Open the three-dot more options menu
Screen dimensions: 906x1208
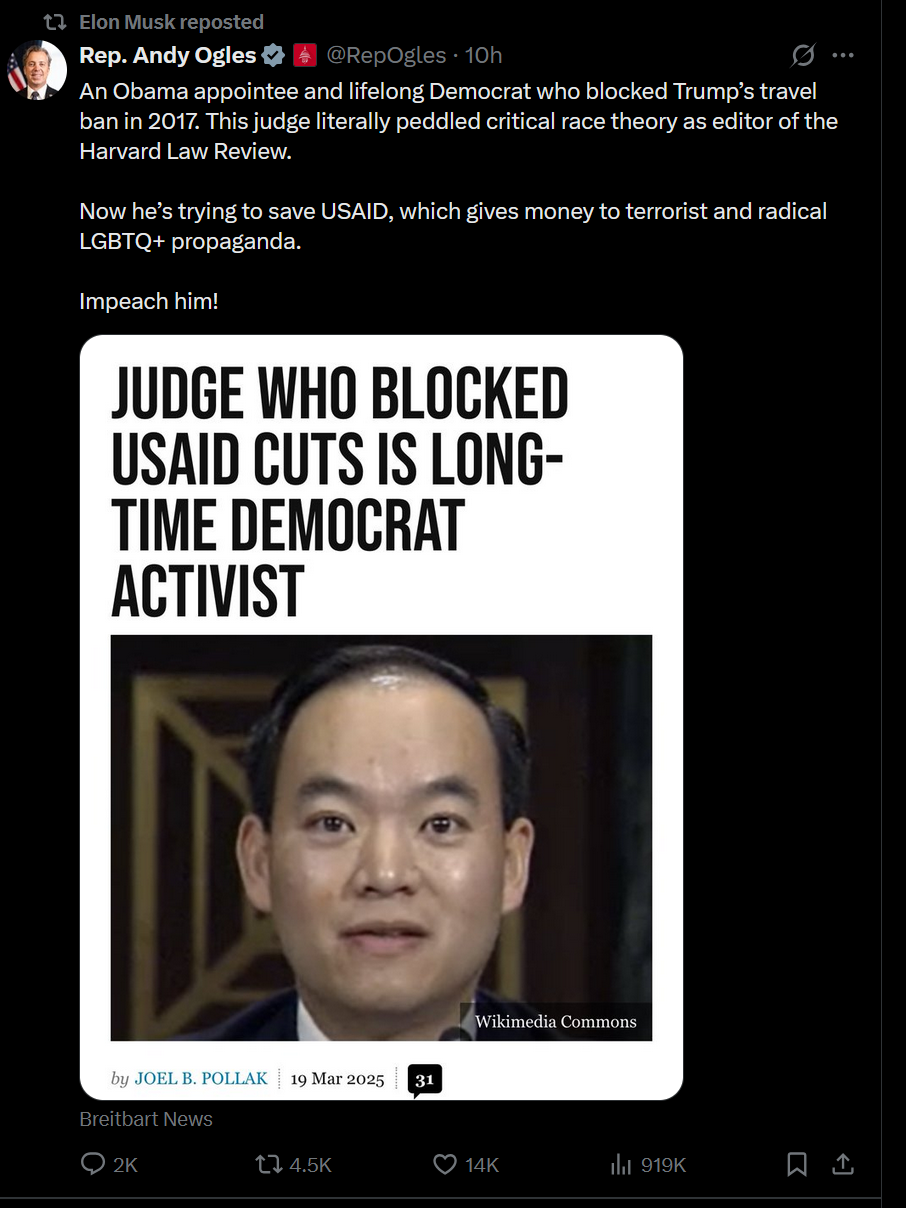tap(843, 55)
